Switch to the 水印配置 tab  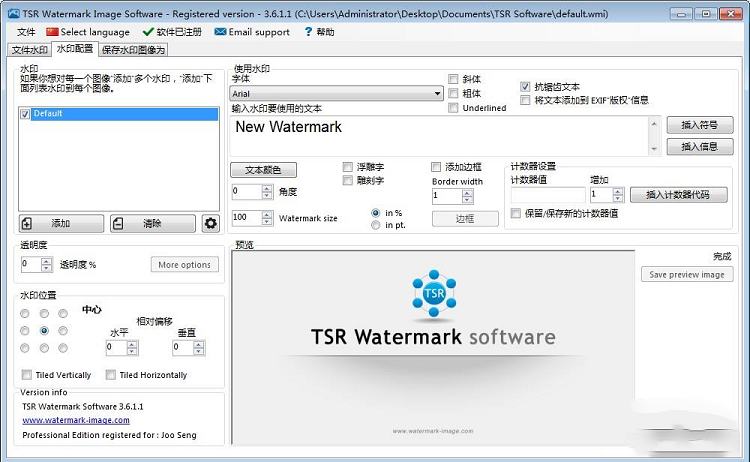click(75, 49)
